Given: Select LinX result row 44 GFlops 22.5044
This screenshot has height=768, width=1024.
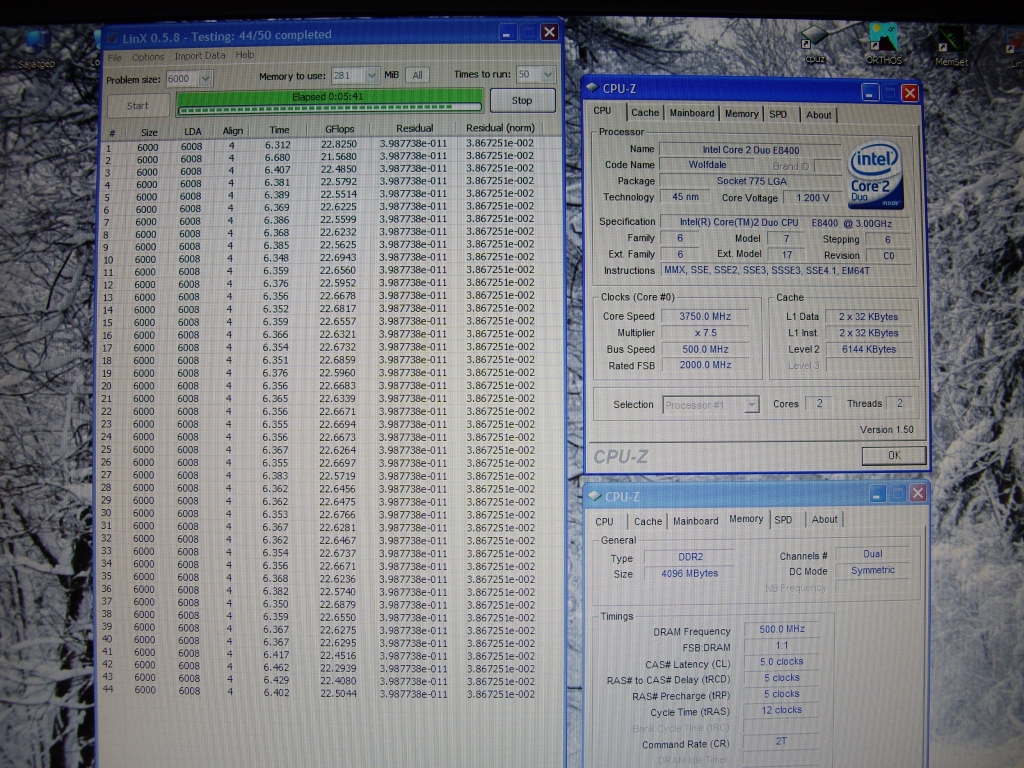Looking at the screenshot, I should (x=338, y=693).
